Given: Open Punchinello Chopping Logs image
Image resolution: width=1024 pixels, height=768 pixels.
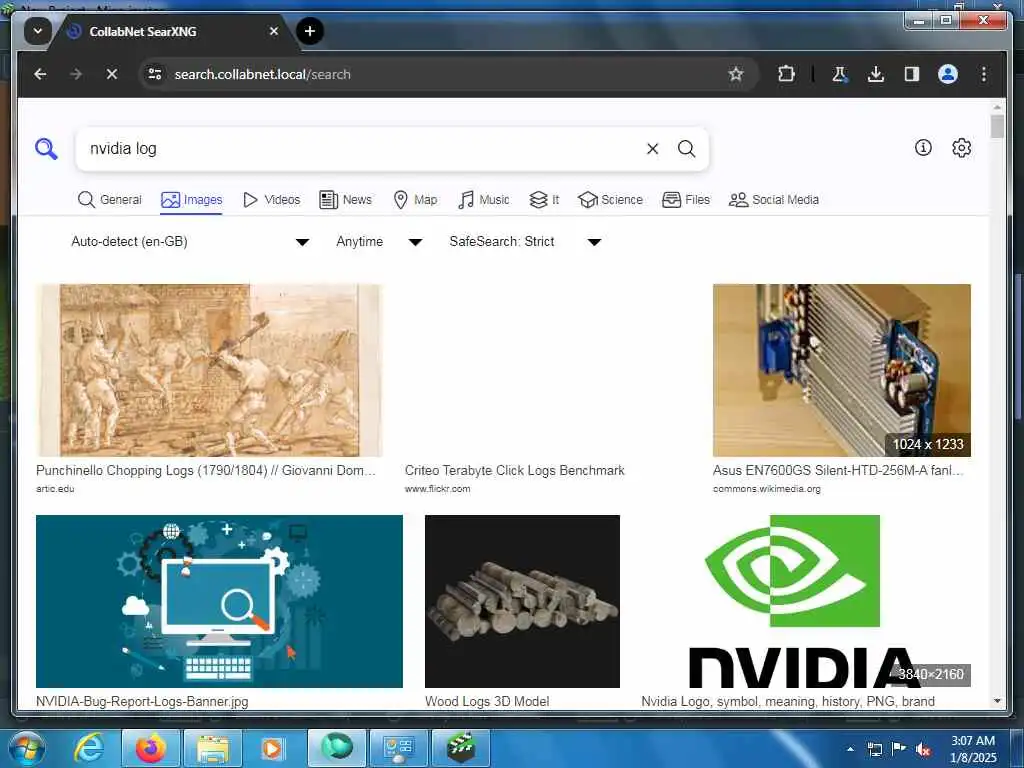Looking at the screenshot, I should (x=209, y=370).
